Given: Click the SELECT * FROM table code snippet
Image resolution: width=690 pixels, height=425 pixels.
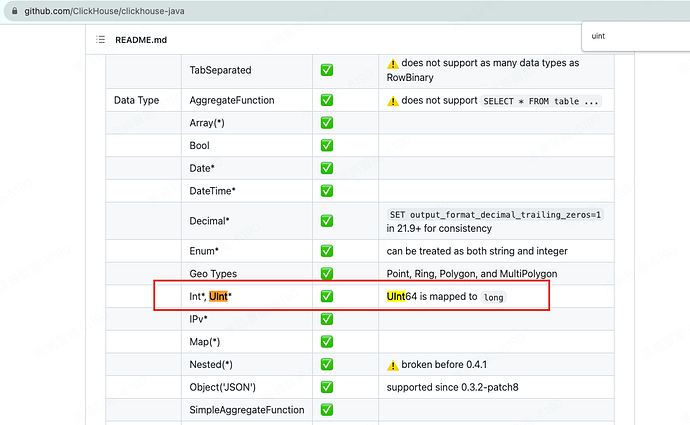Looking at the screenshot, I should (x=541, y=101).
